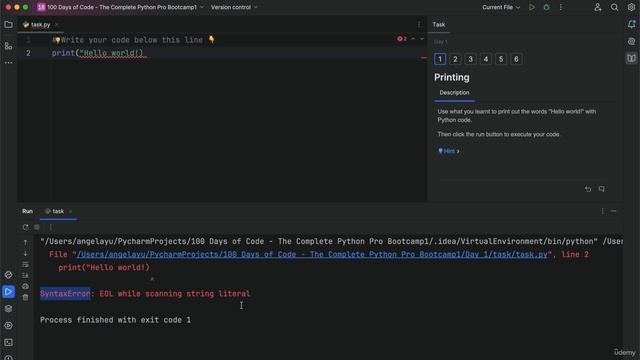Place cursor in print("Hello world!) code line

coord(98,53)
